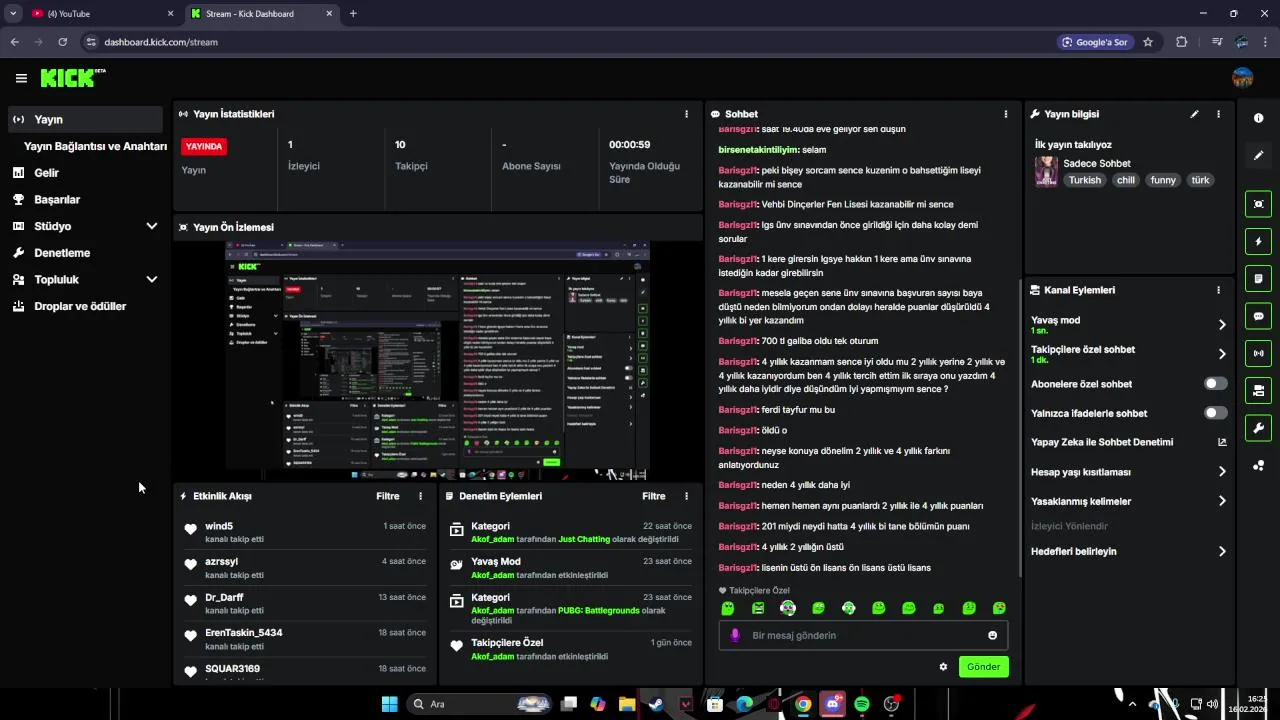
Task: Open the emoji picker in message box
Action: [x=992, y=635]
